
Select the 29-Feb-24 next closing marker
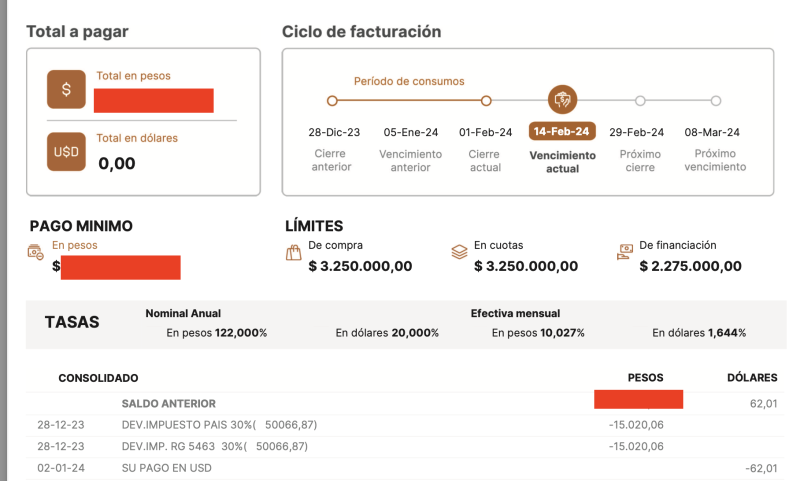640,101
